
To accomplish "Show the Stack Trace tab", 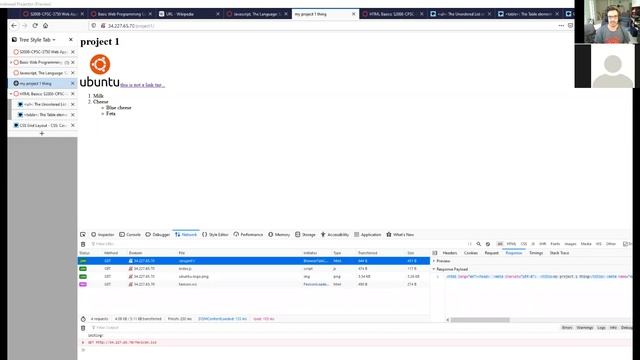I will tap(559, 253).
